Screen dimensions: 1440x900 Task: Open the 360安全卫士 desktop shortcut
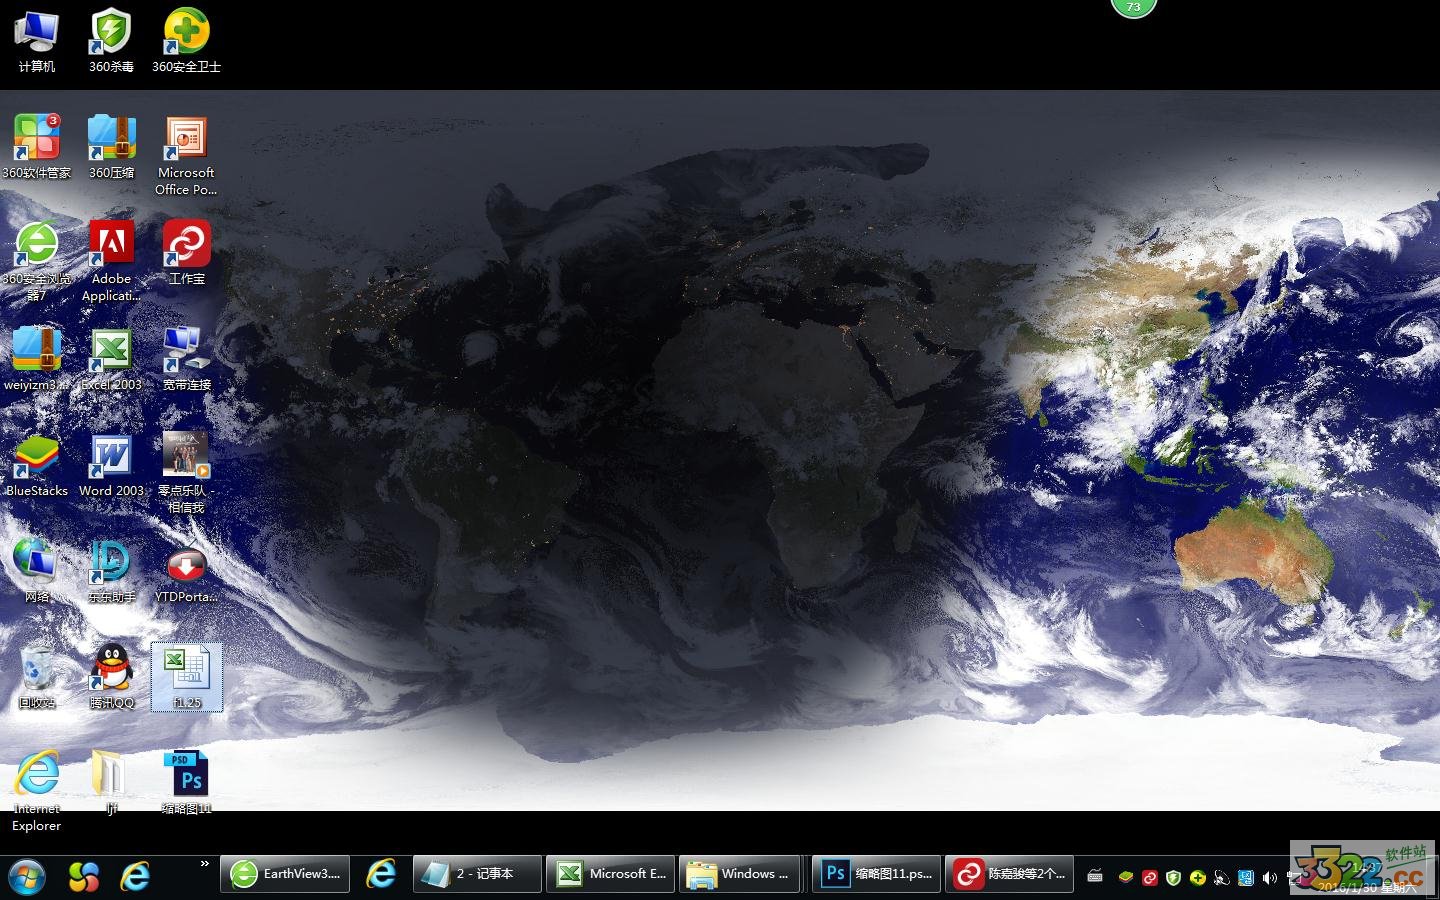coord(186,41)
